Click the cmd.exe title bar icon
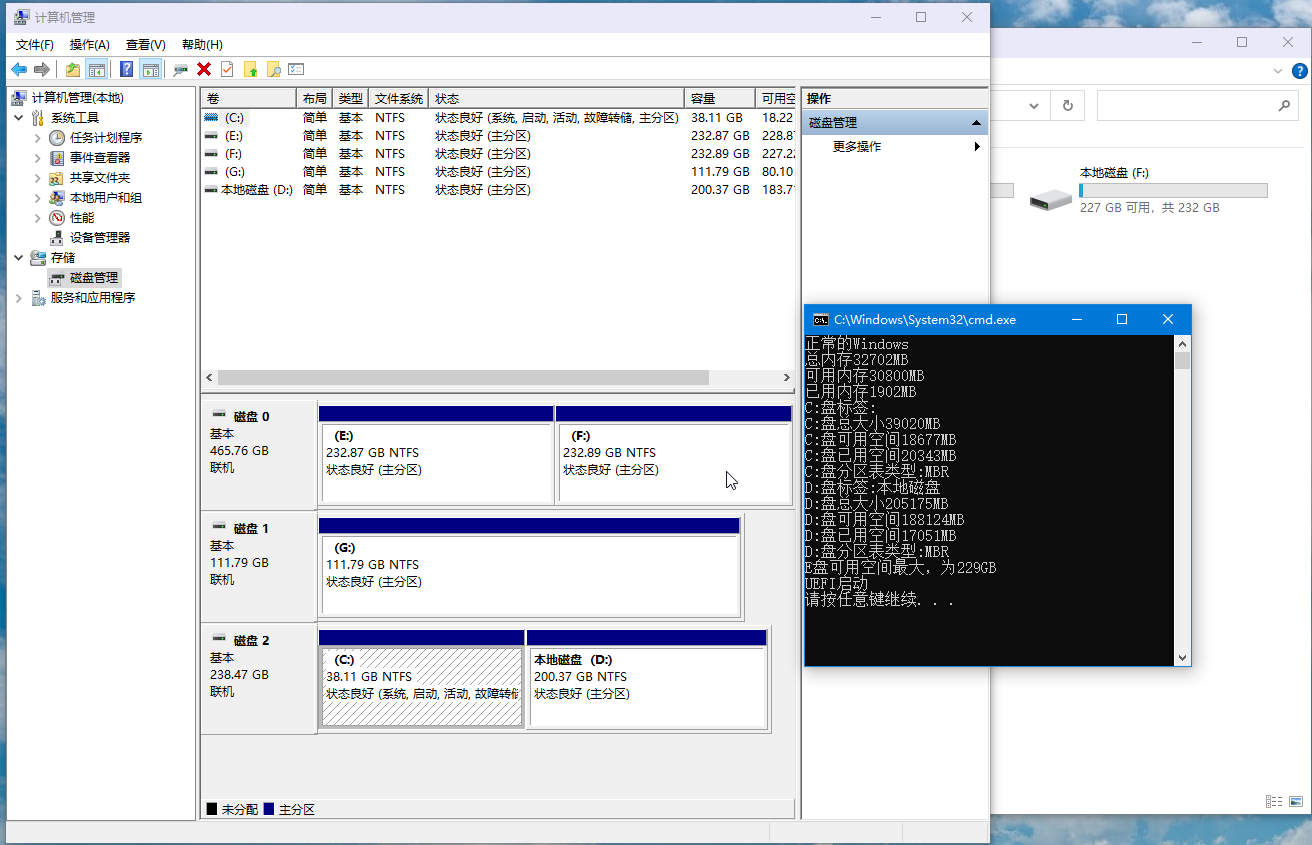 (820, 320)
